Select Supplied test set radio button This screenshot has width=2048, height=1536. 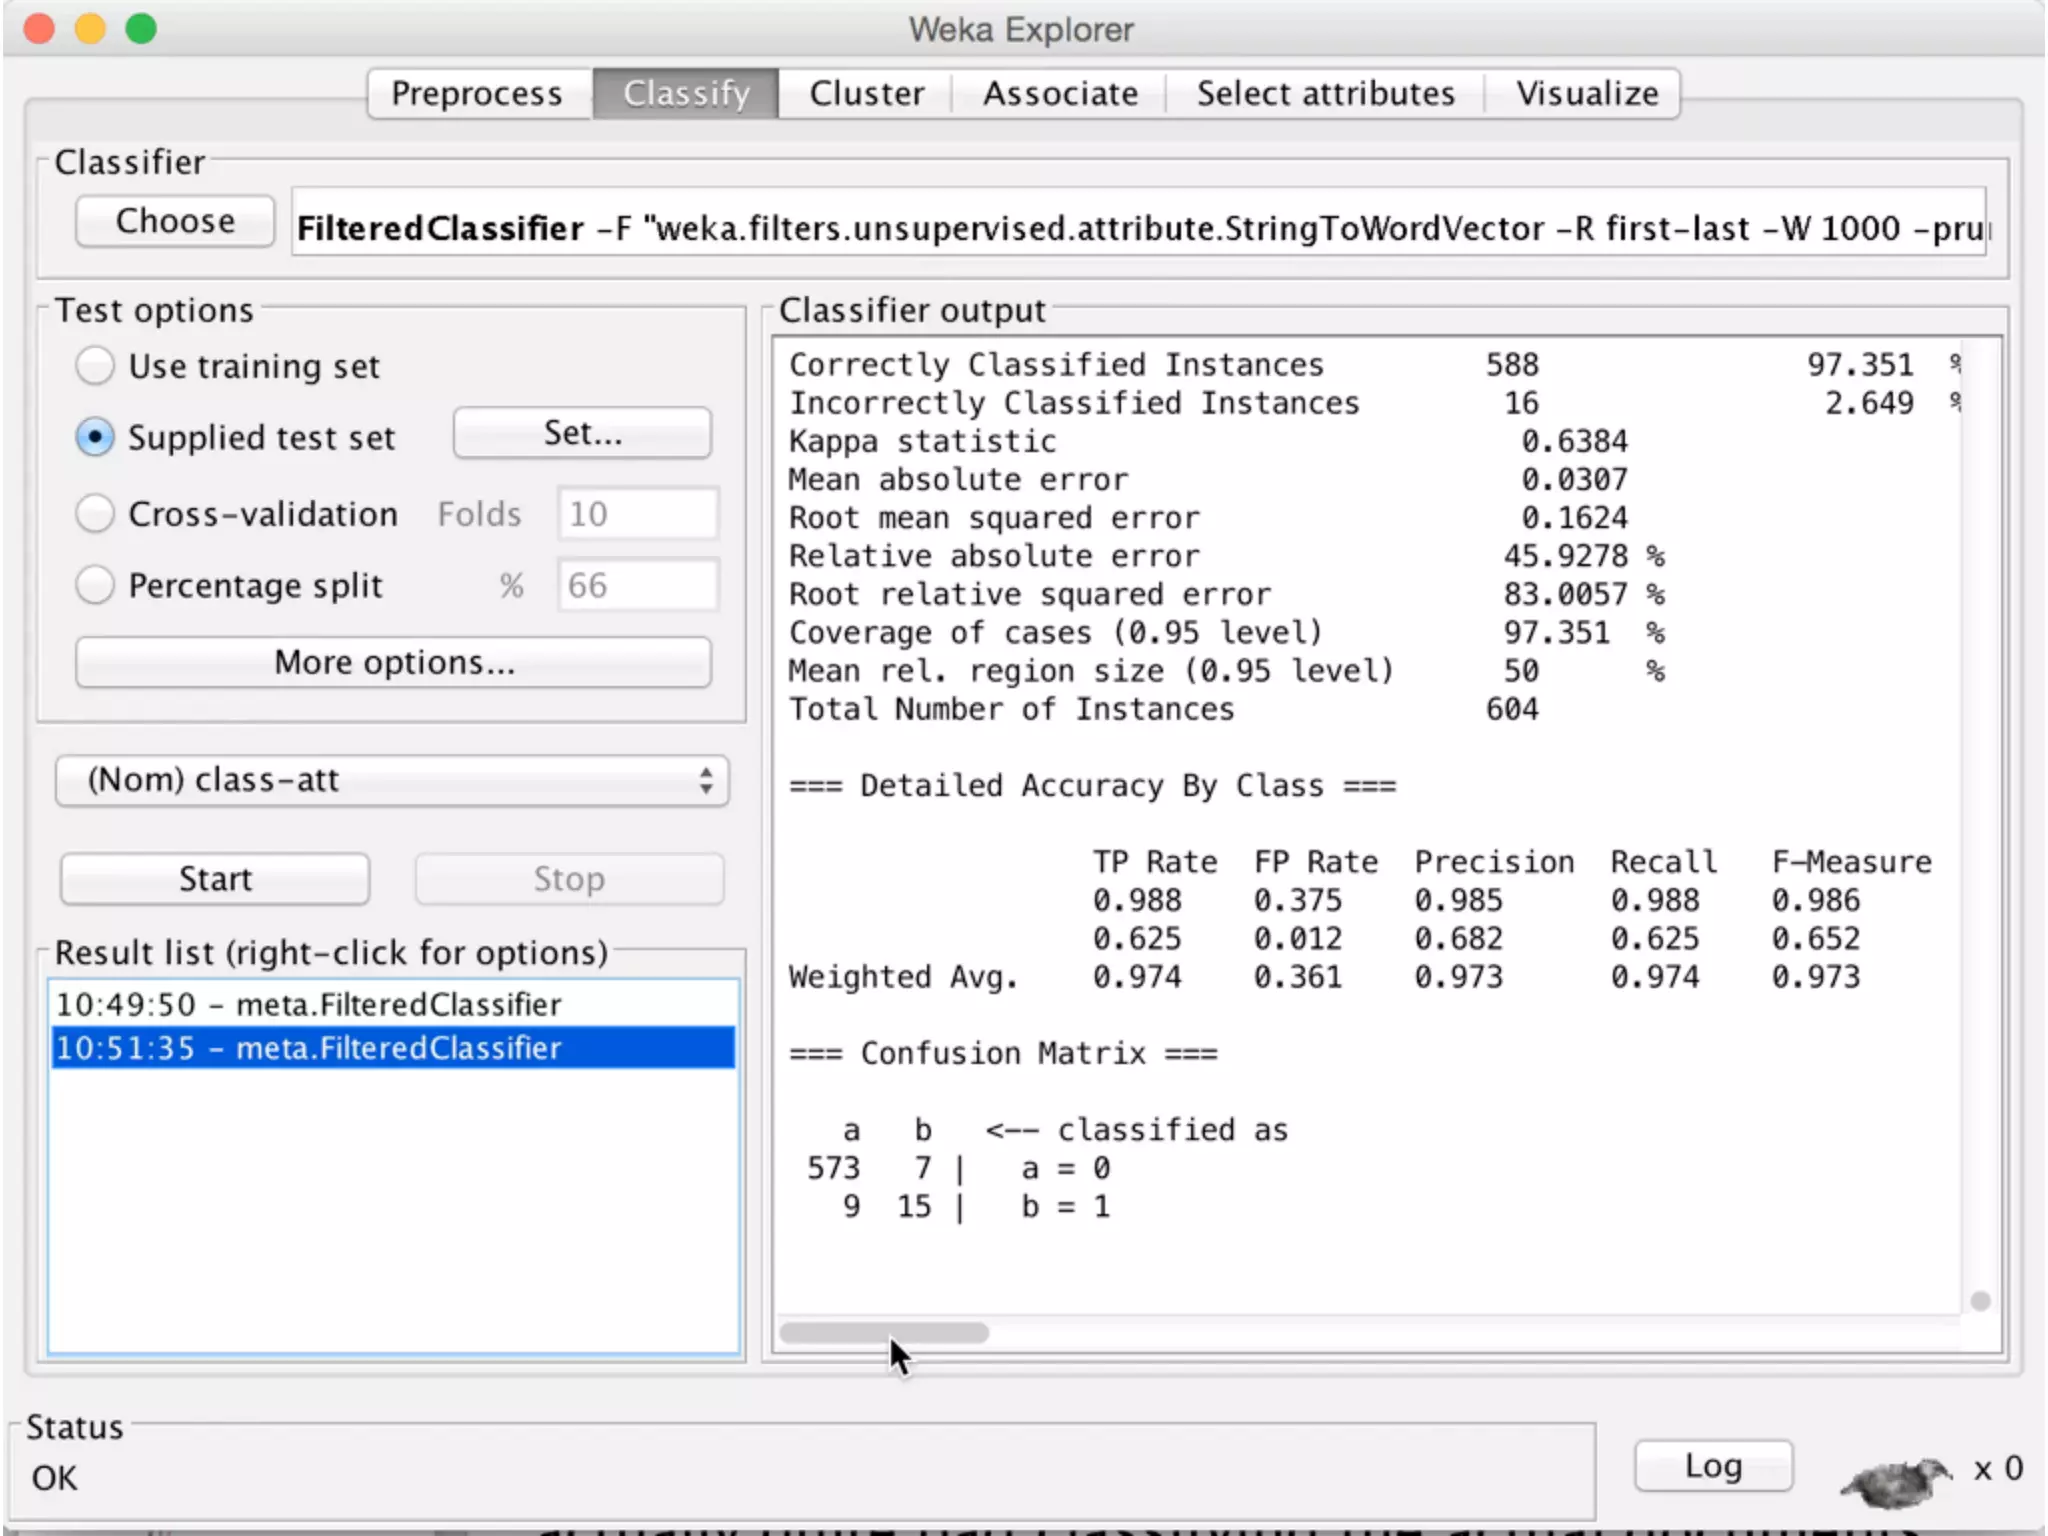[95, 438]
